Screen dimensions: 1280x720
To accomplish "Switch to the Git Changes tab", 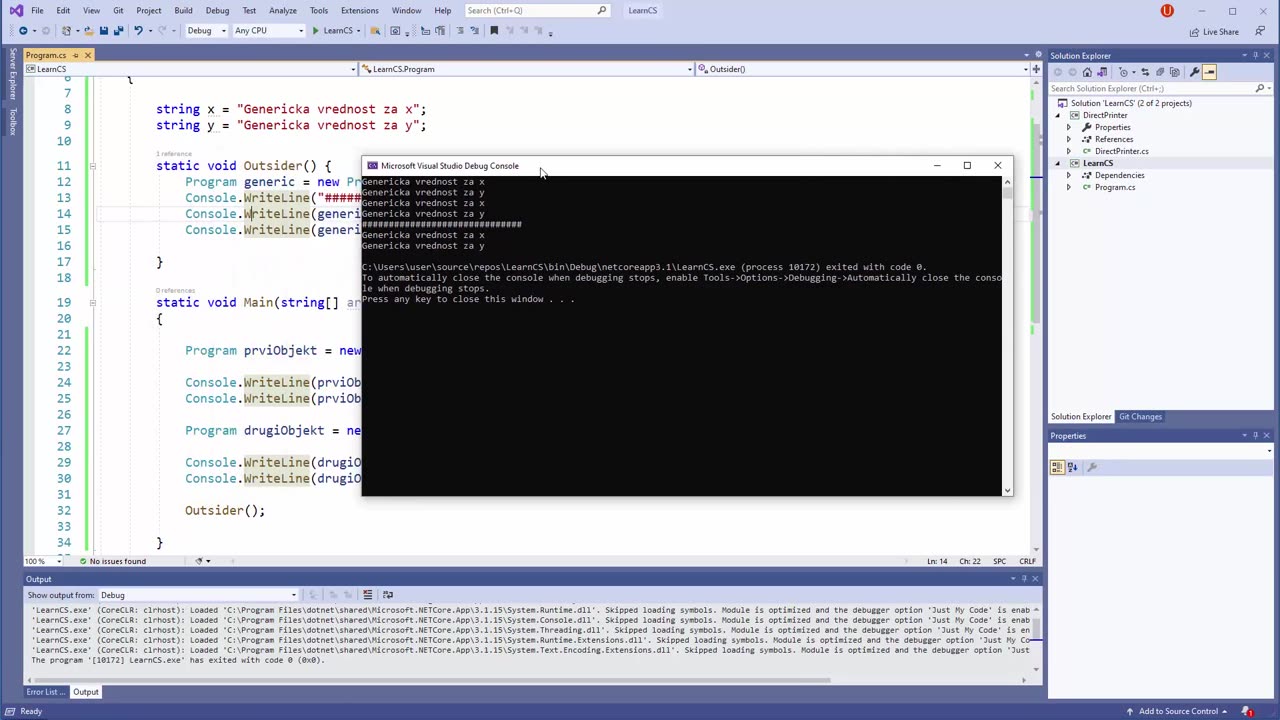I will [x=1140, y=417].
